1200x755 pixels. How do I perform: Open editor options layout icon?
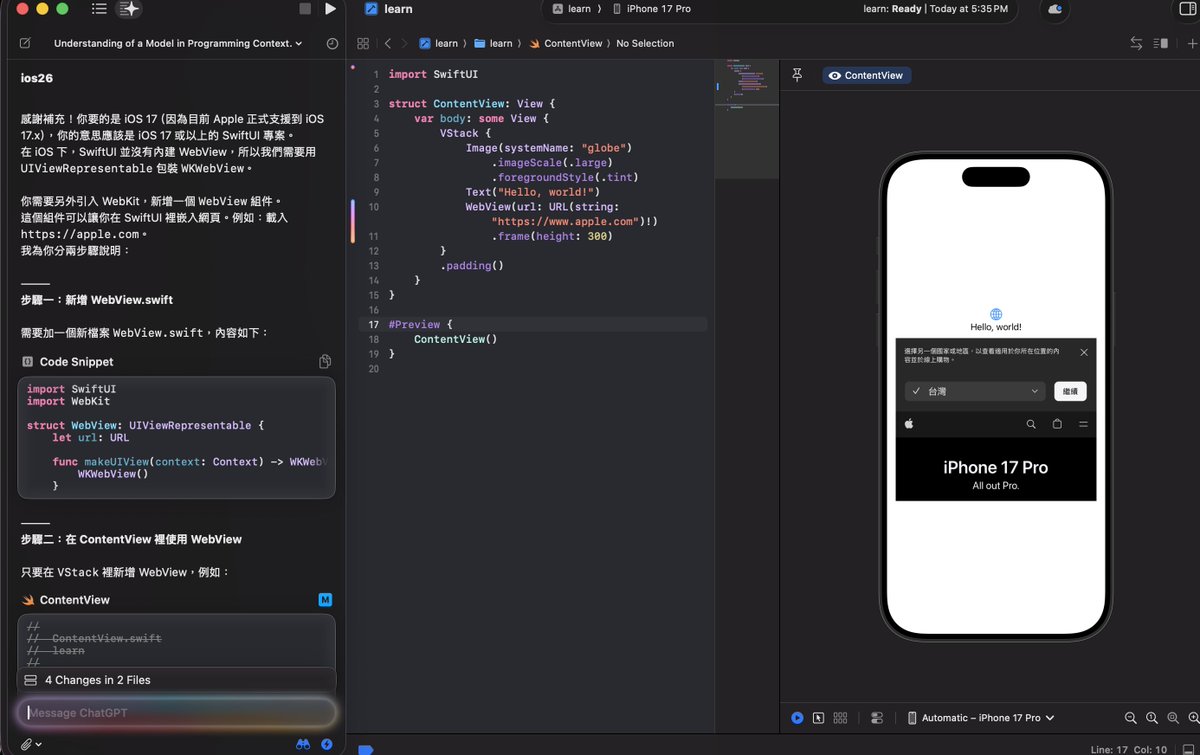1161,44
